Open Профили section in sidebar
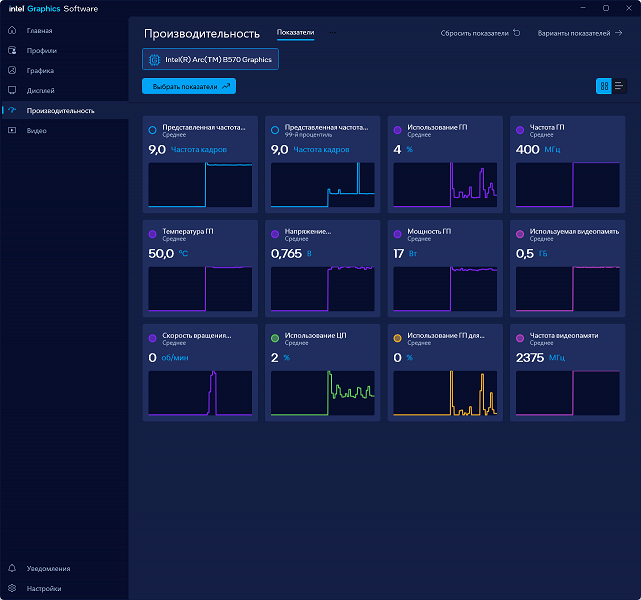The width and height of the screenshot is (641, 600). [41, 51]
